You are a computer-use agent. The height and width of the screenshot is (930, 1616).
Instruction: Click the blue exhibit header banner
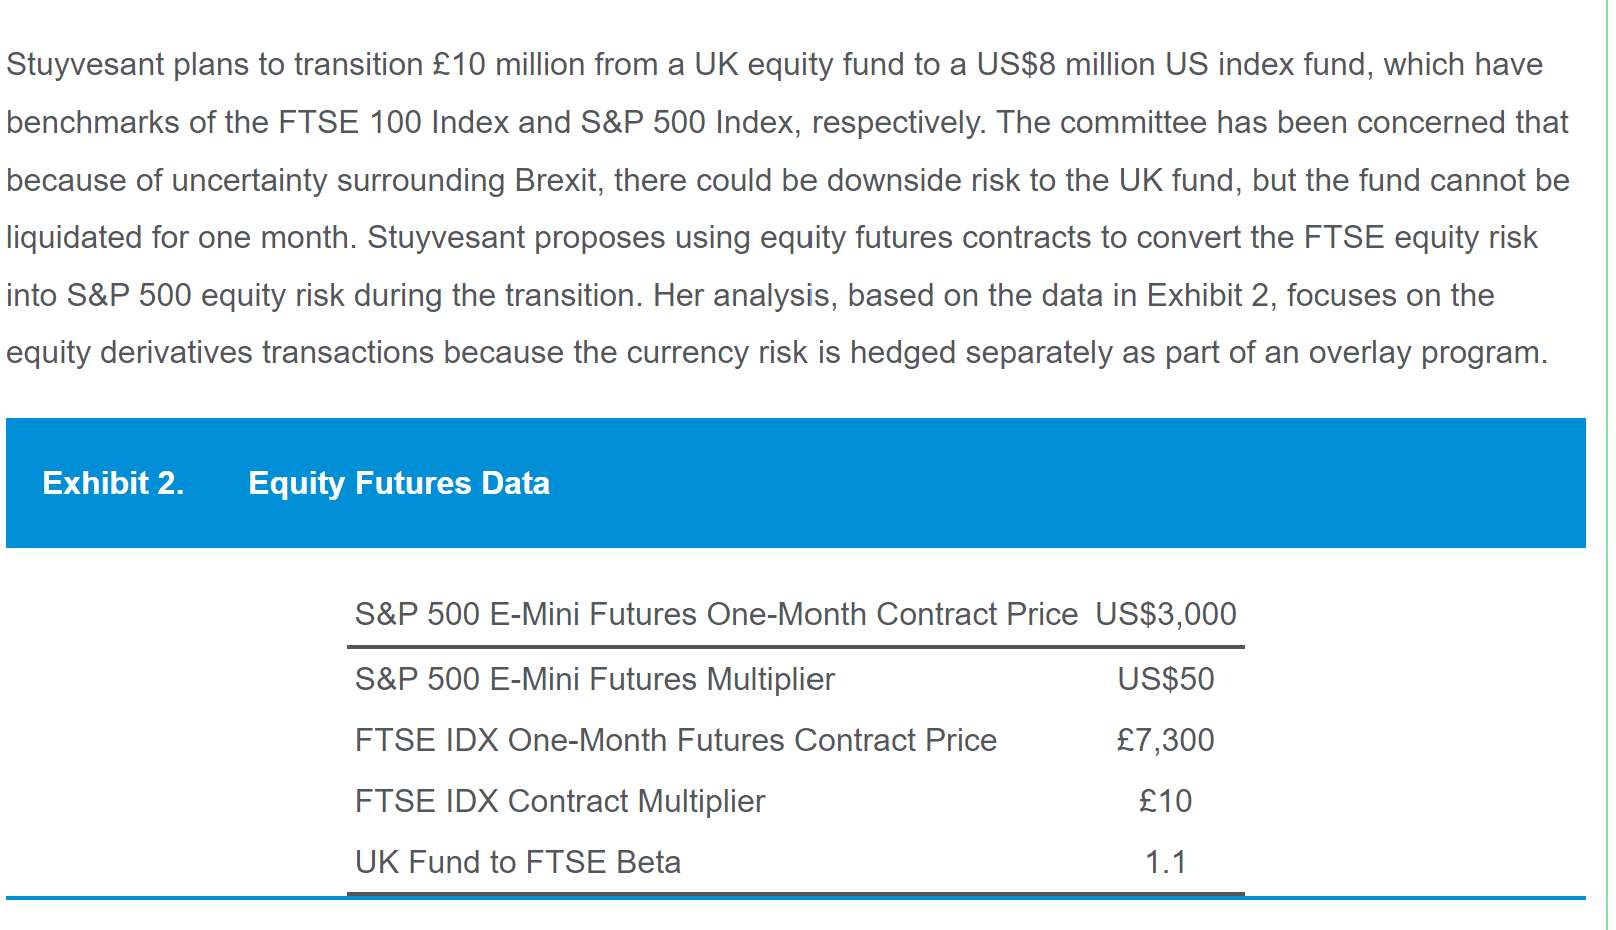(1000, 483)
